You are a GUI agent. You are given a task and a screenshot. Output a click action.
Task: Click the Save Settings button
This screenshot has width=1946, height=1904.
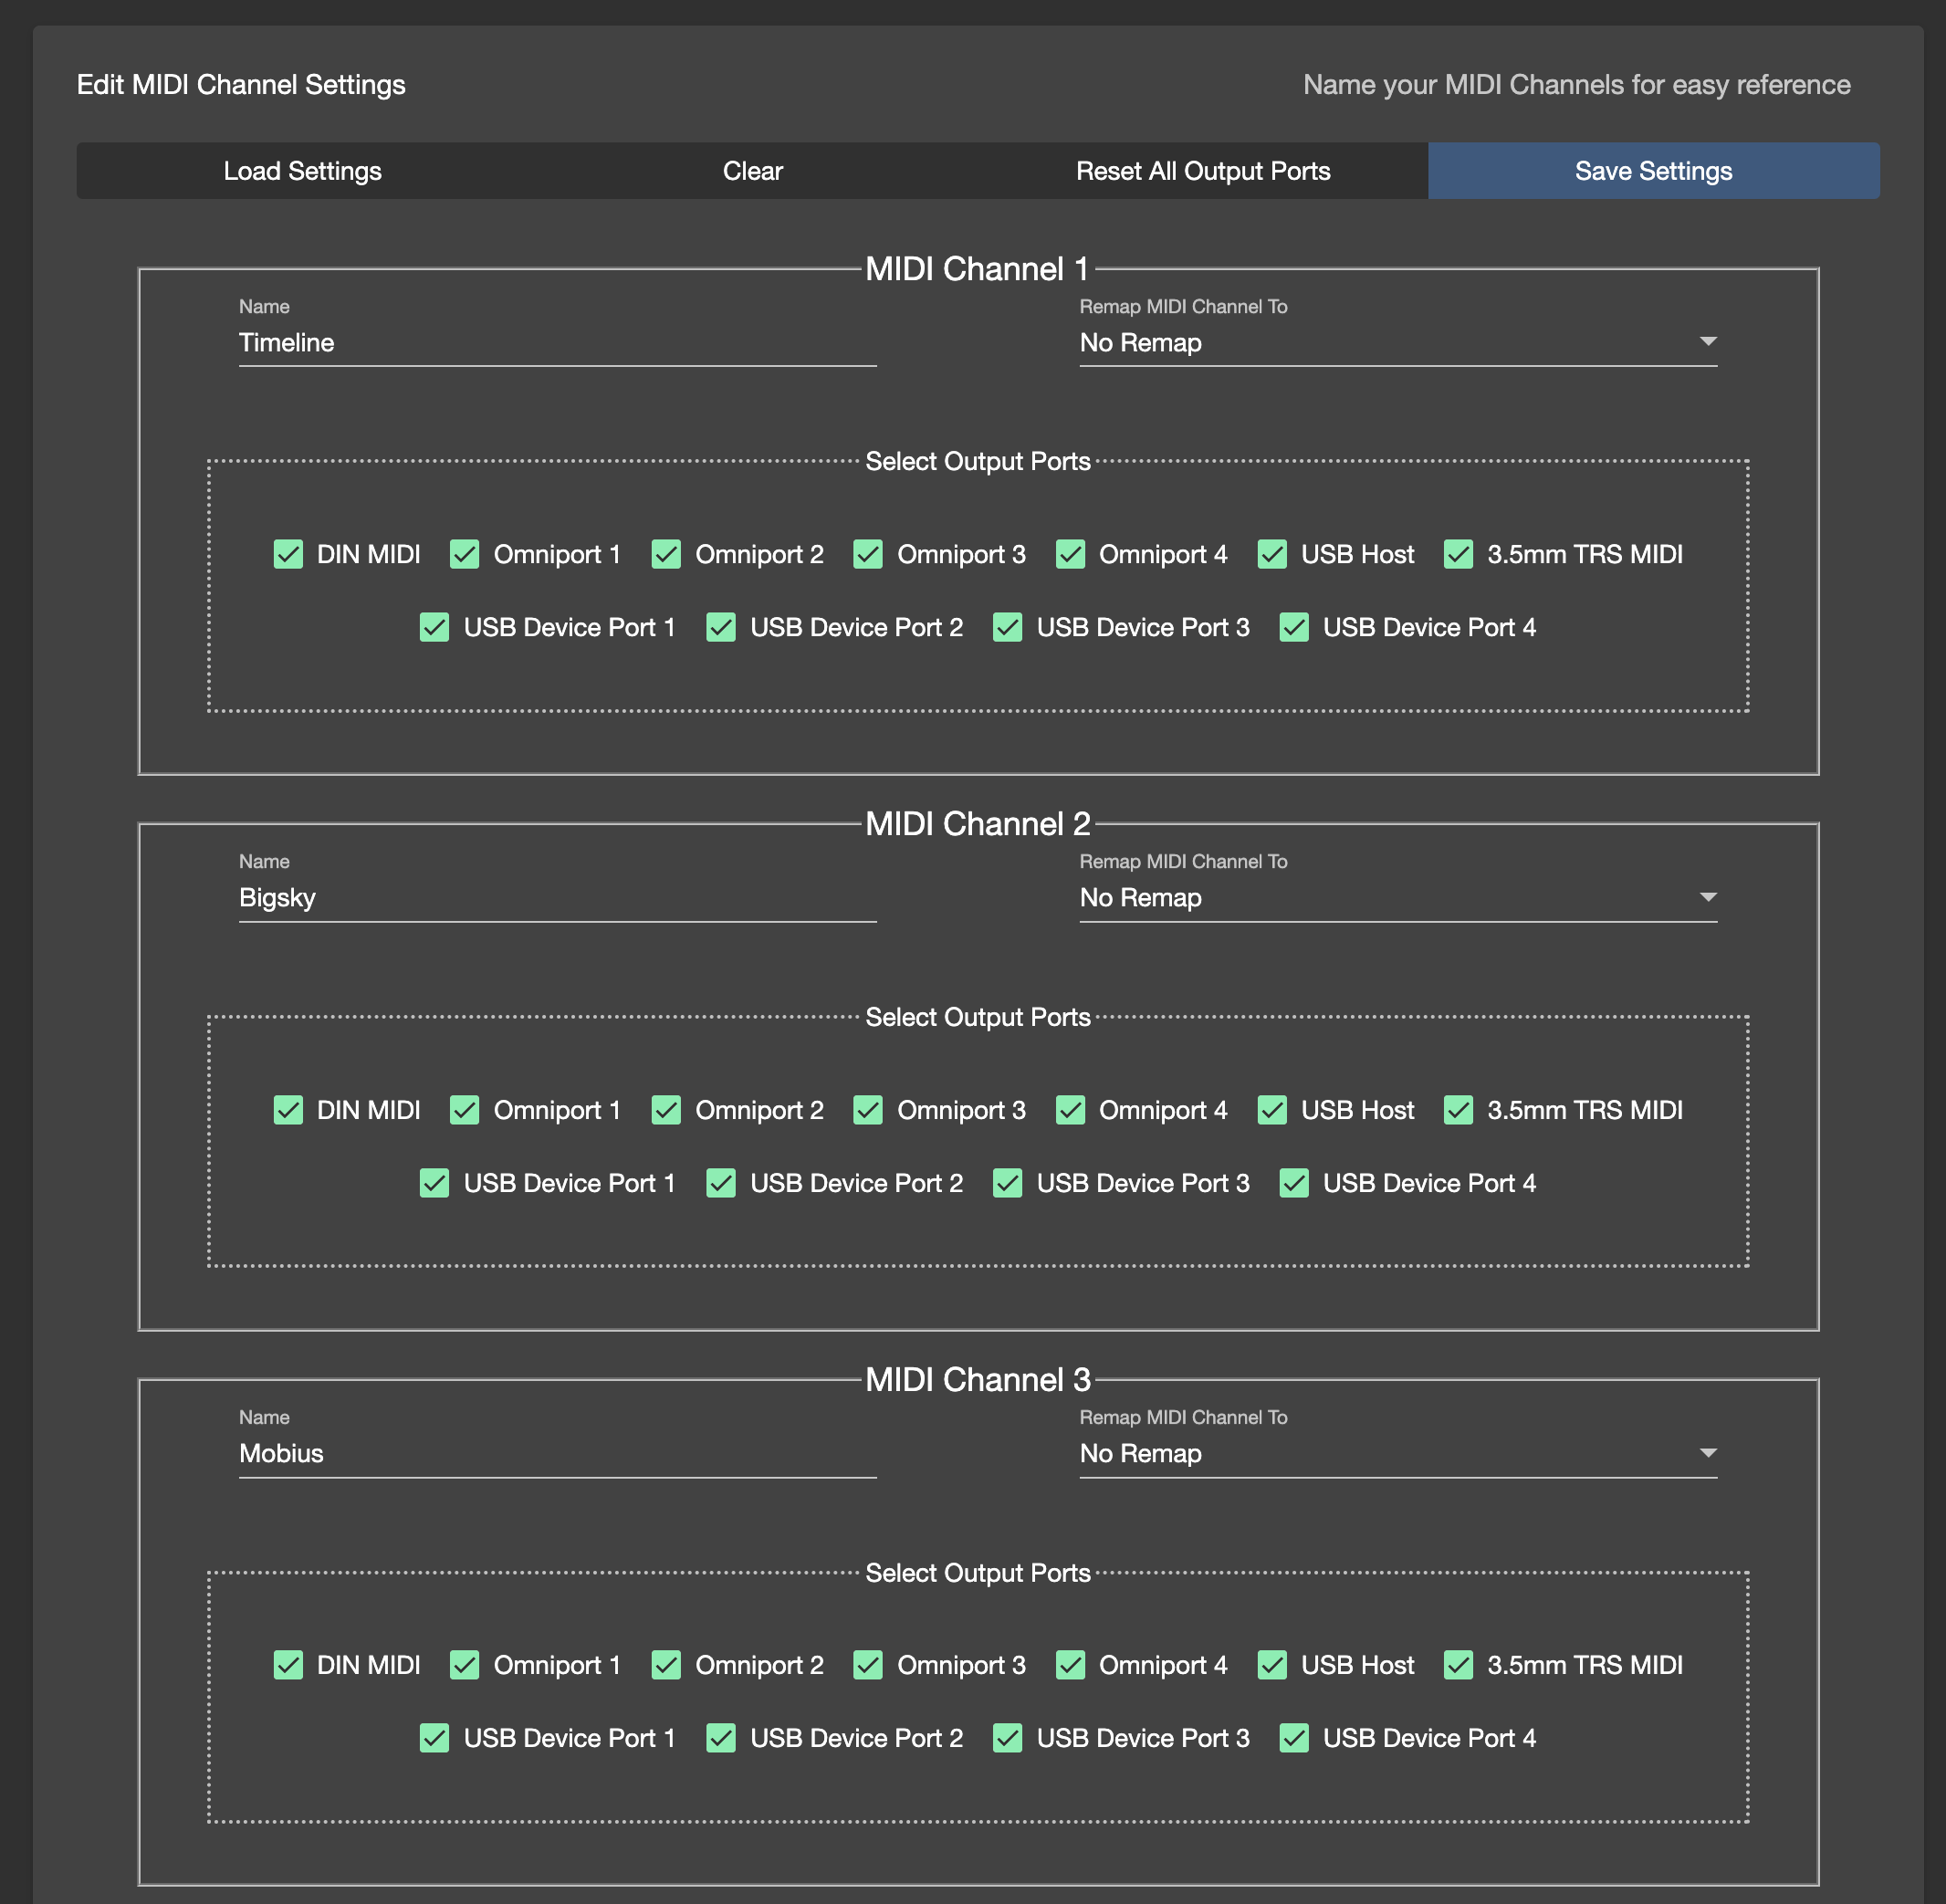point(1652,170)
